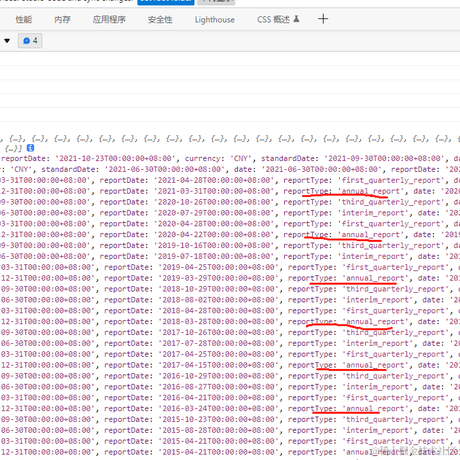Select the 安全性 tab
Image resolution: width=460 pixels, height=460 pixels.
tap(160, 20)
